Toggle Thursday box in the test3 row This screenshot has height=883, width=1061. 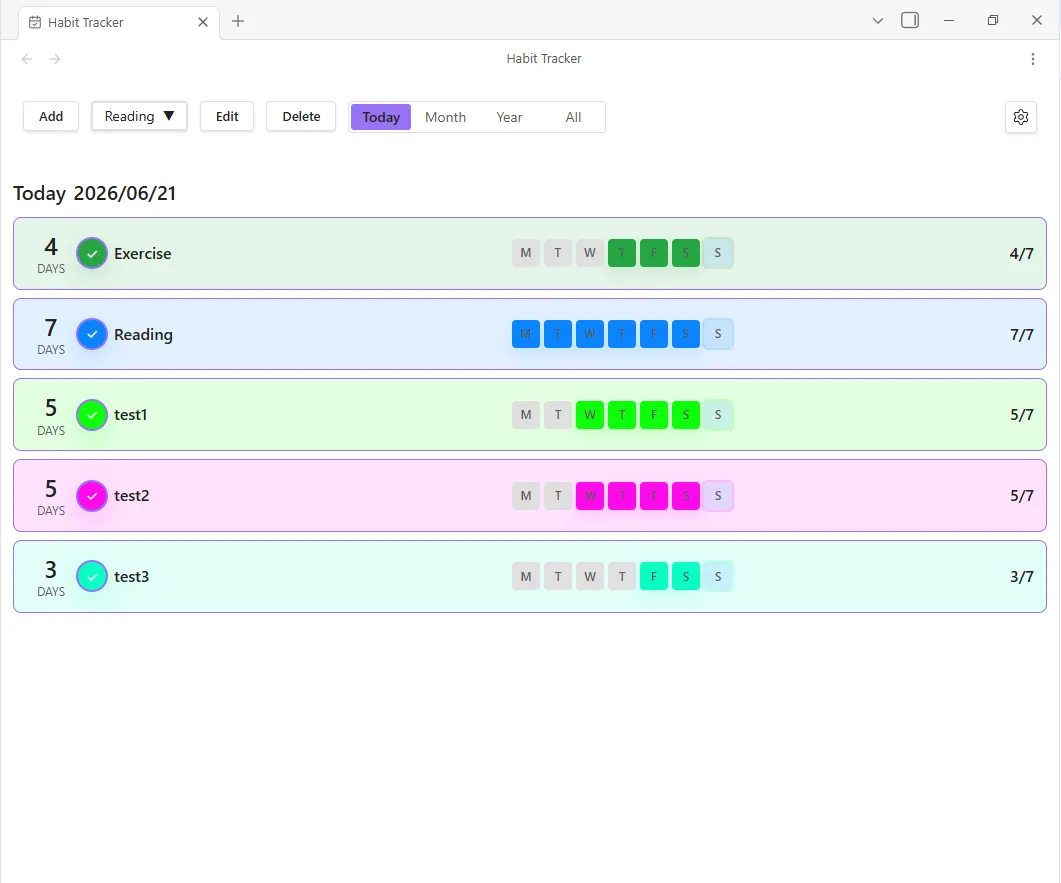622,576
